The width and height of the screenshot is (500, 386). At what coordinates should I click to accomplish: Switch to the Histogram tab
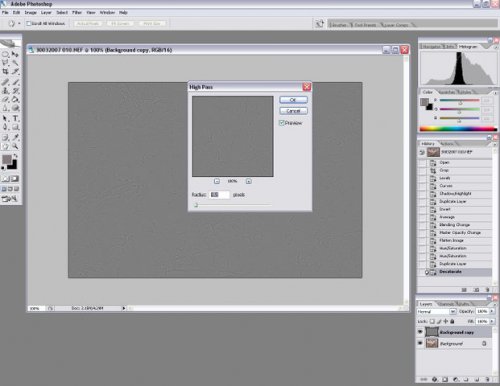click(468, 47)
